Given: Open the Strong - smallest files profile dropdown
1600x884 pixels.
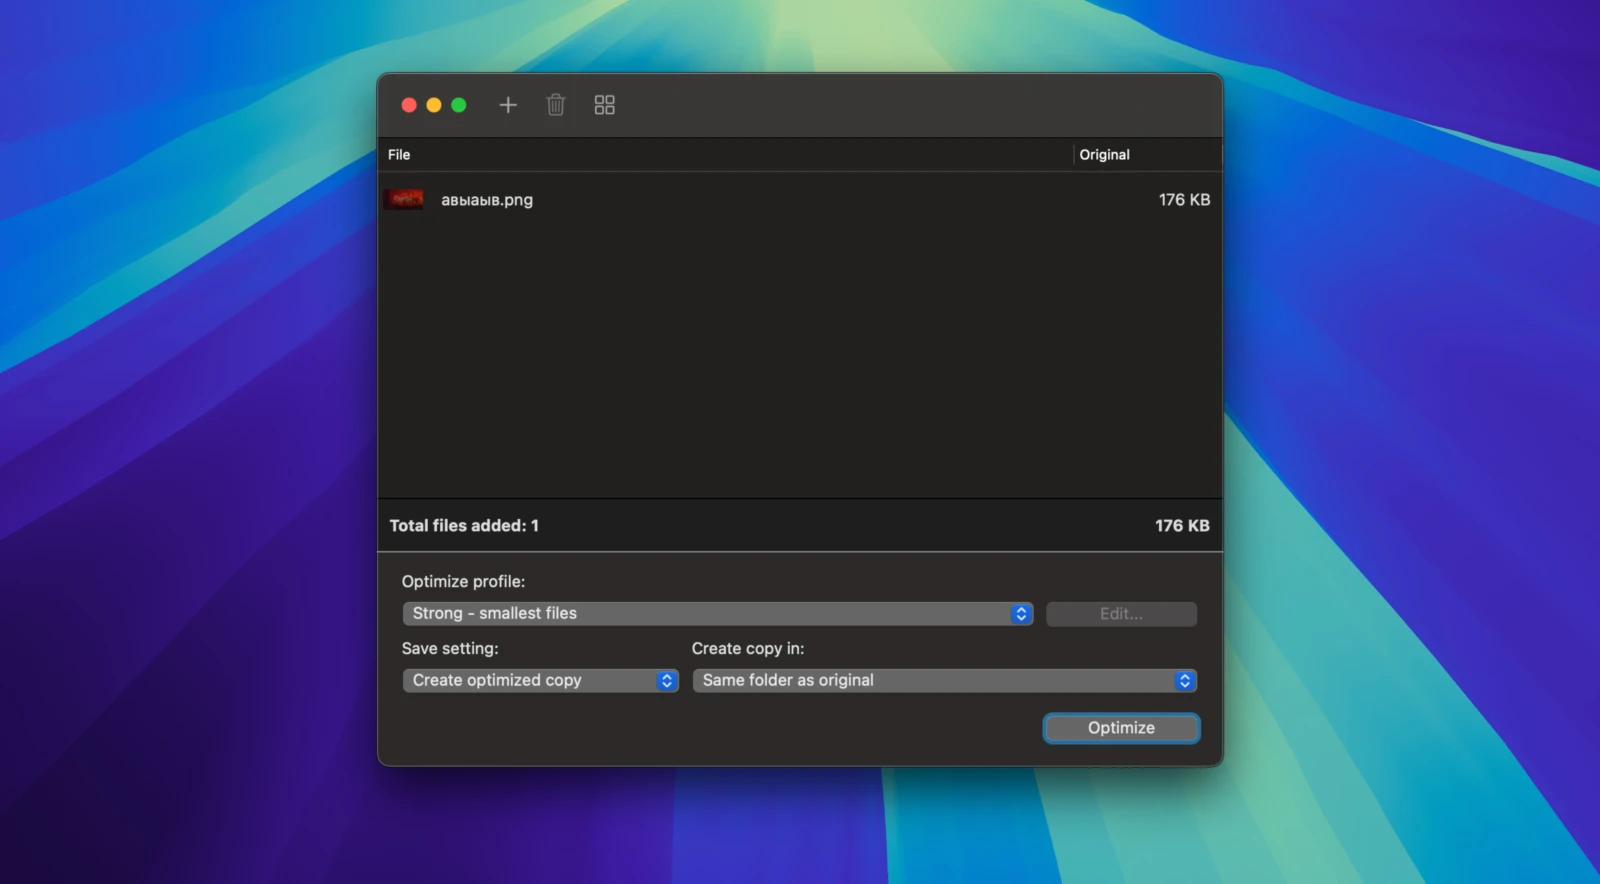Looking at the screenshot, I should [717, 614].
